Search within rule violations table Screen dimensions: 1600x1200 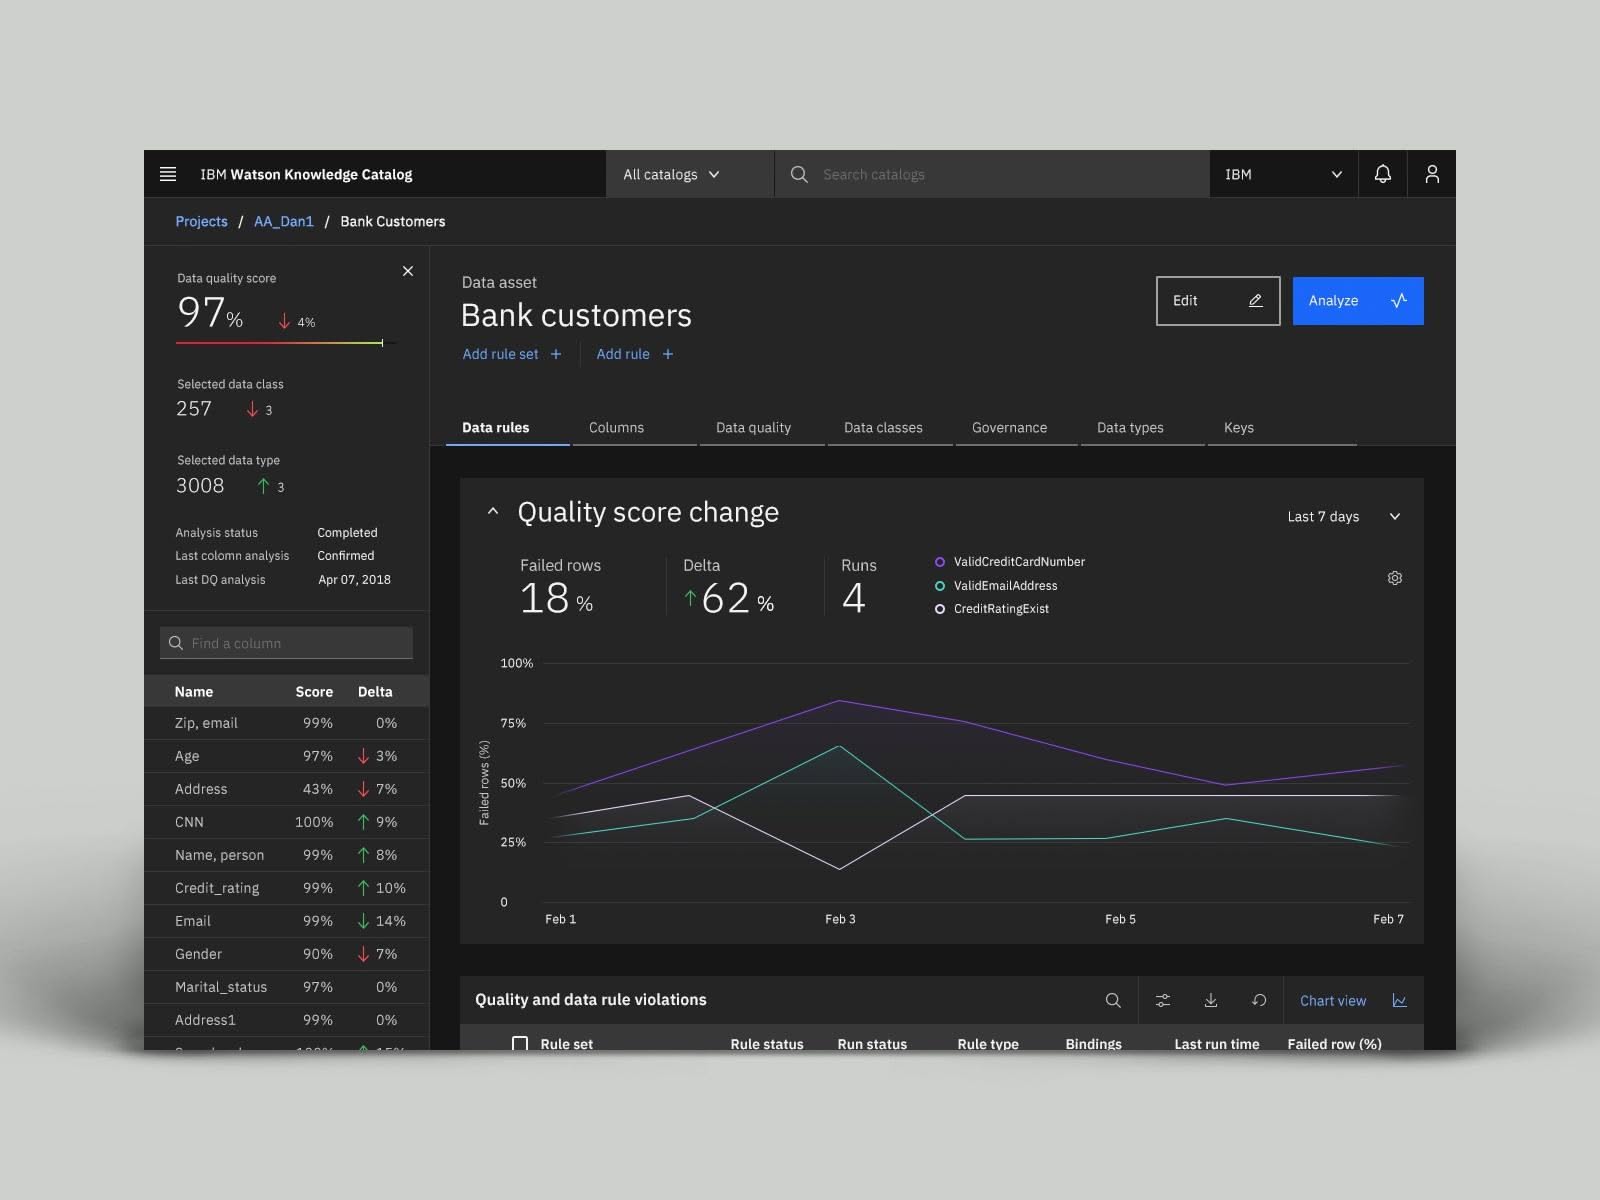coord(1112,1000)
